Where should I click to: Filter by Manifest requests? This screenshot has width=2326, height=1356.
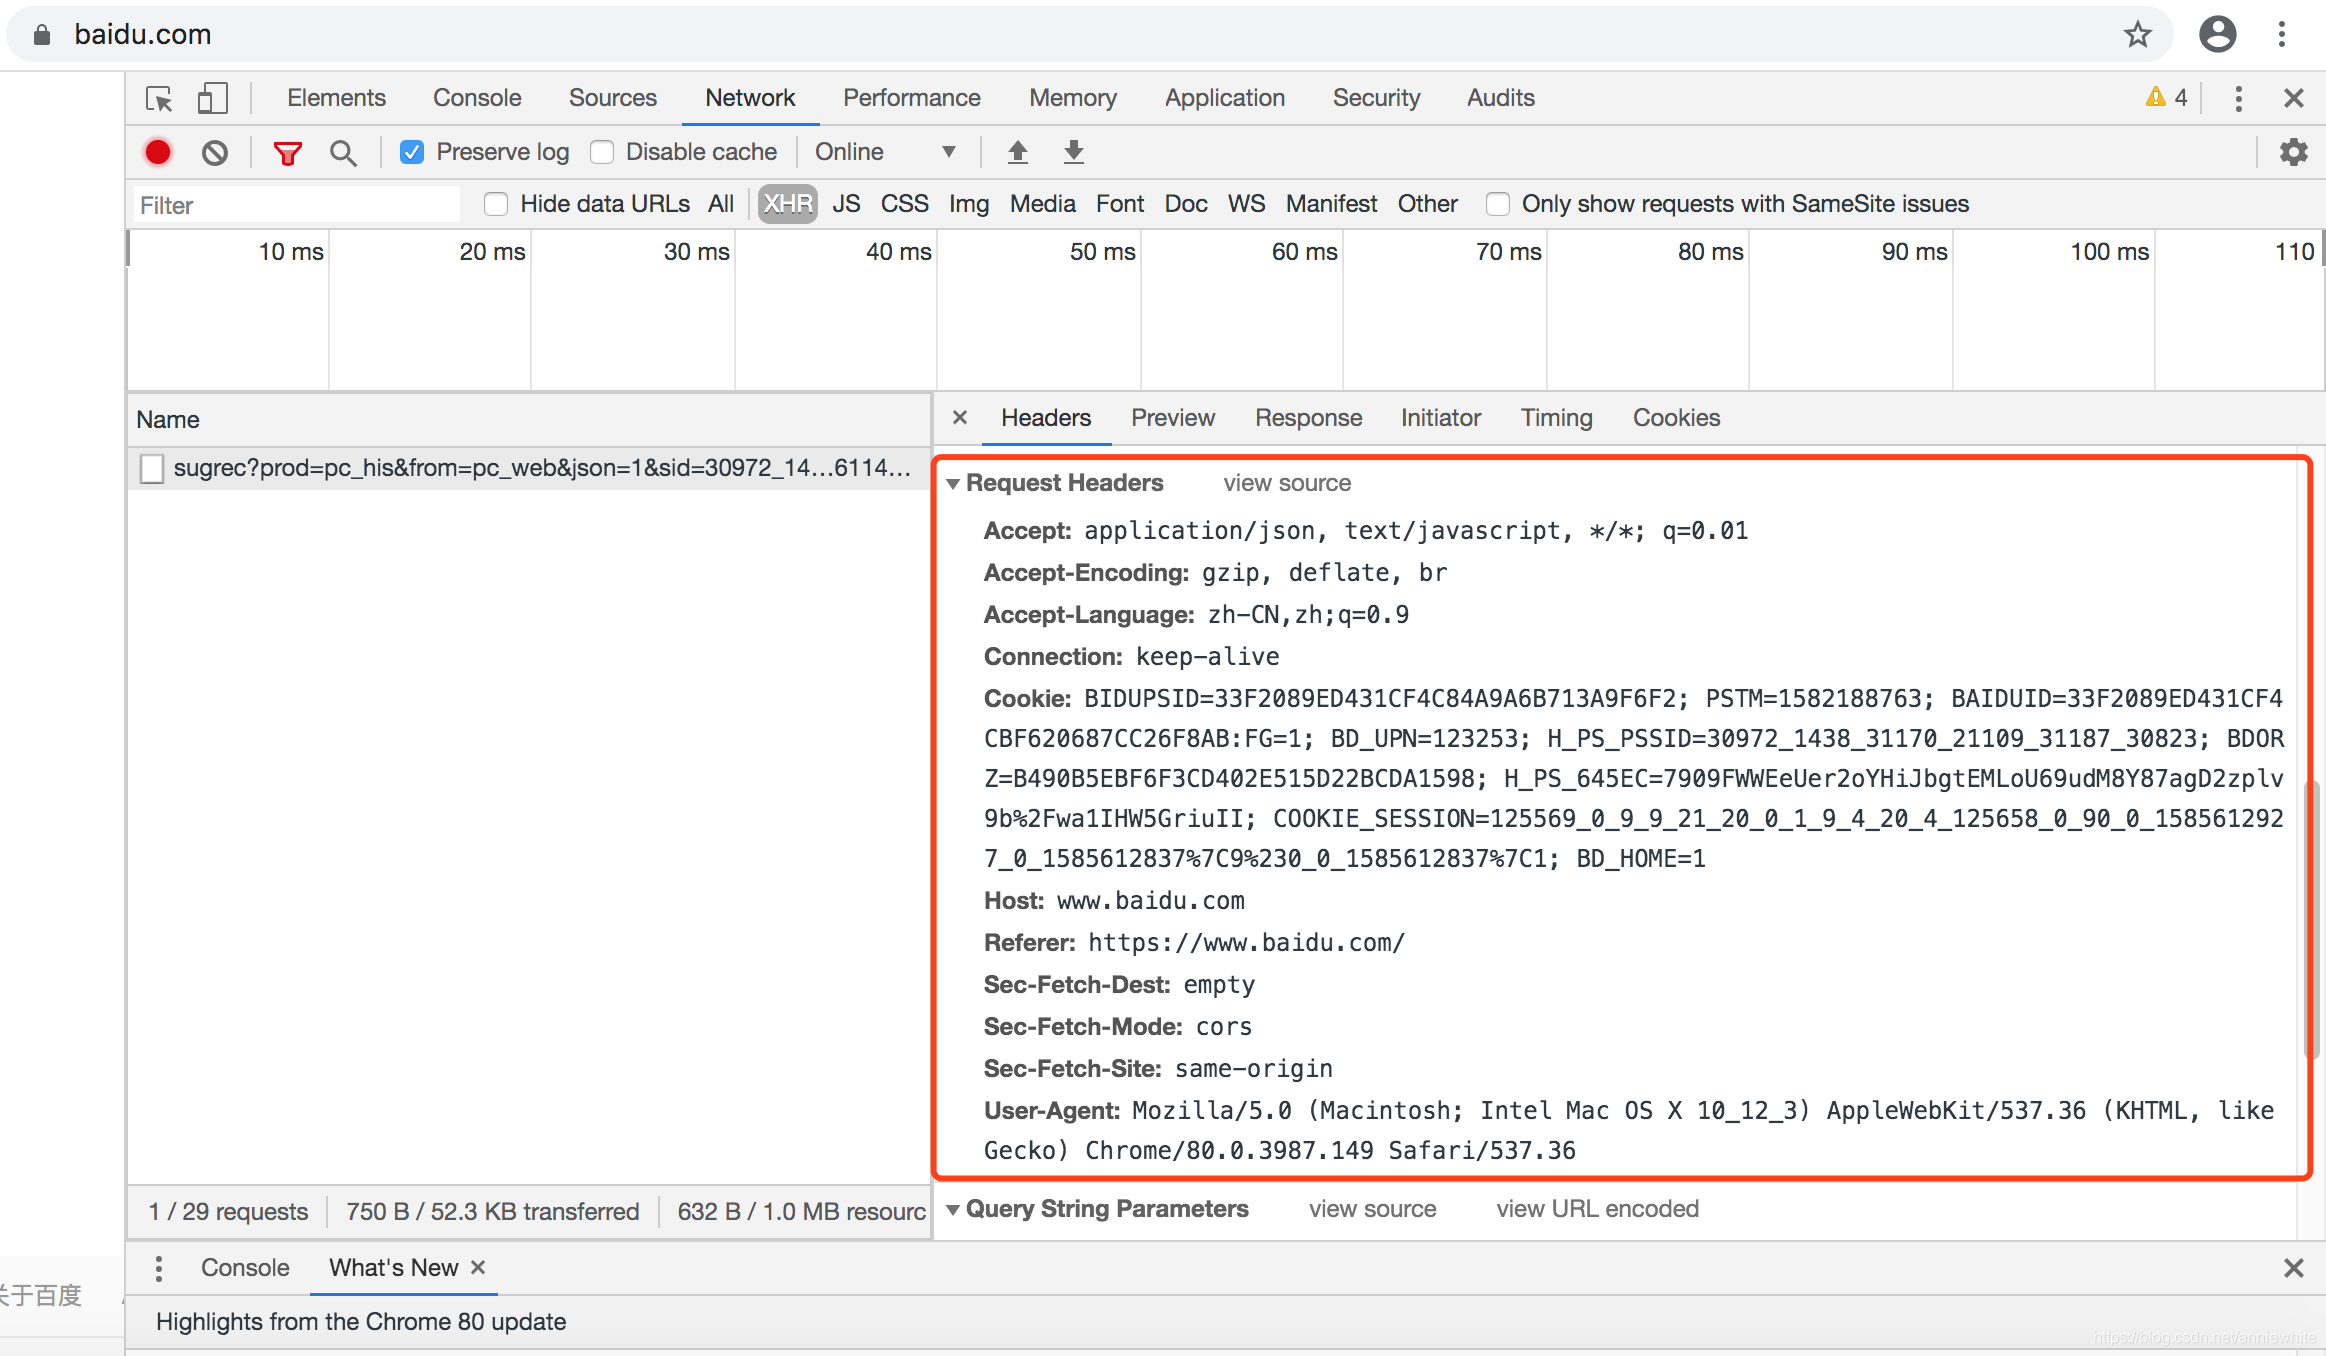(x=1331, y=204)
